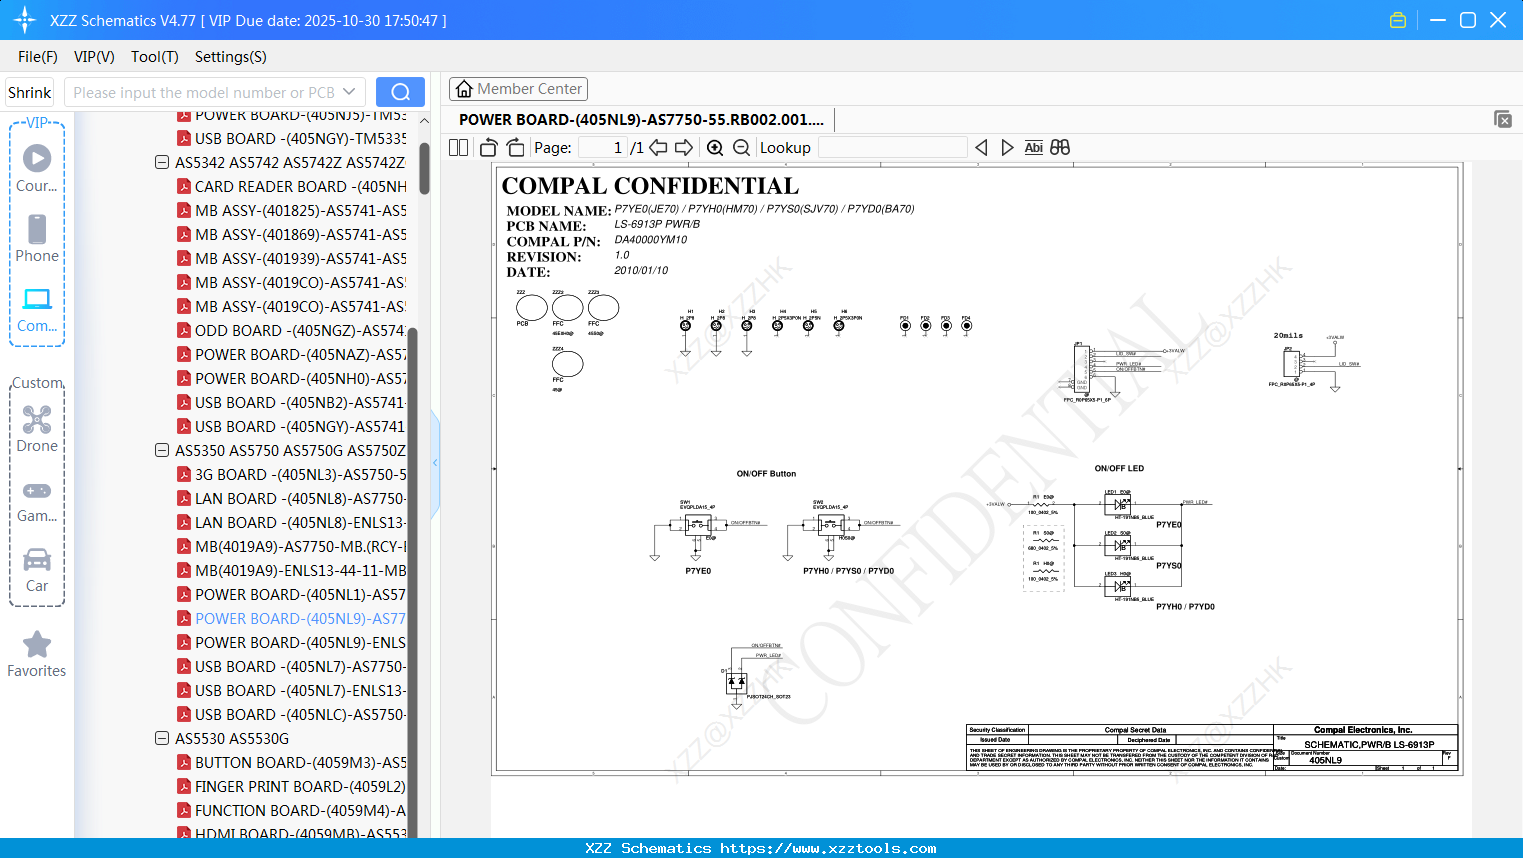Open CARD READER BOARD -(405NH file

(x=291, y=186)
